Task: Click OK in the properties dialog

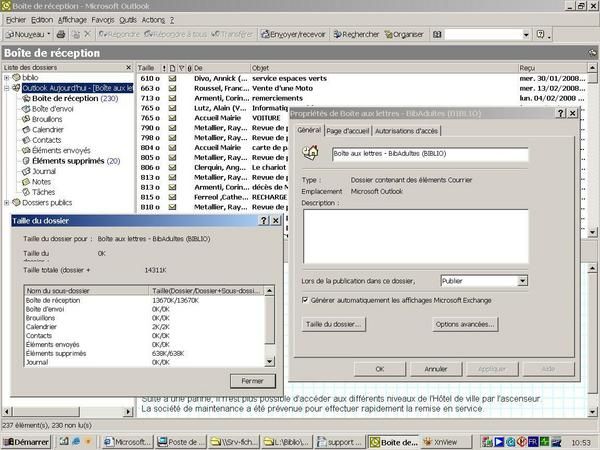Action: pyautogui.click(x=380, y=369)
